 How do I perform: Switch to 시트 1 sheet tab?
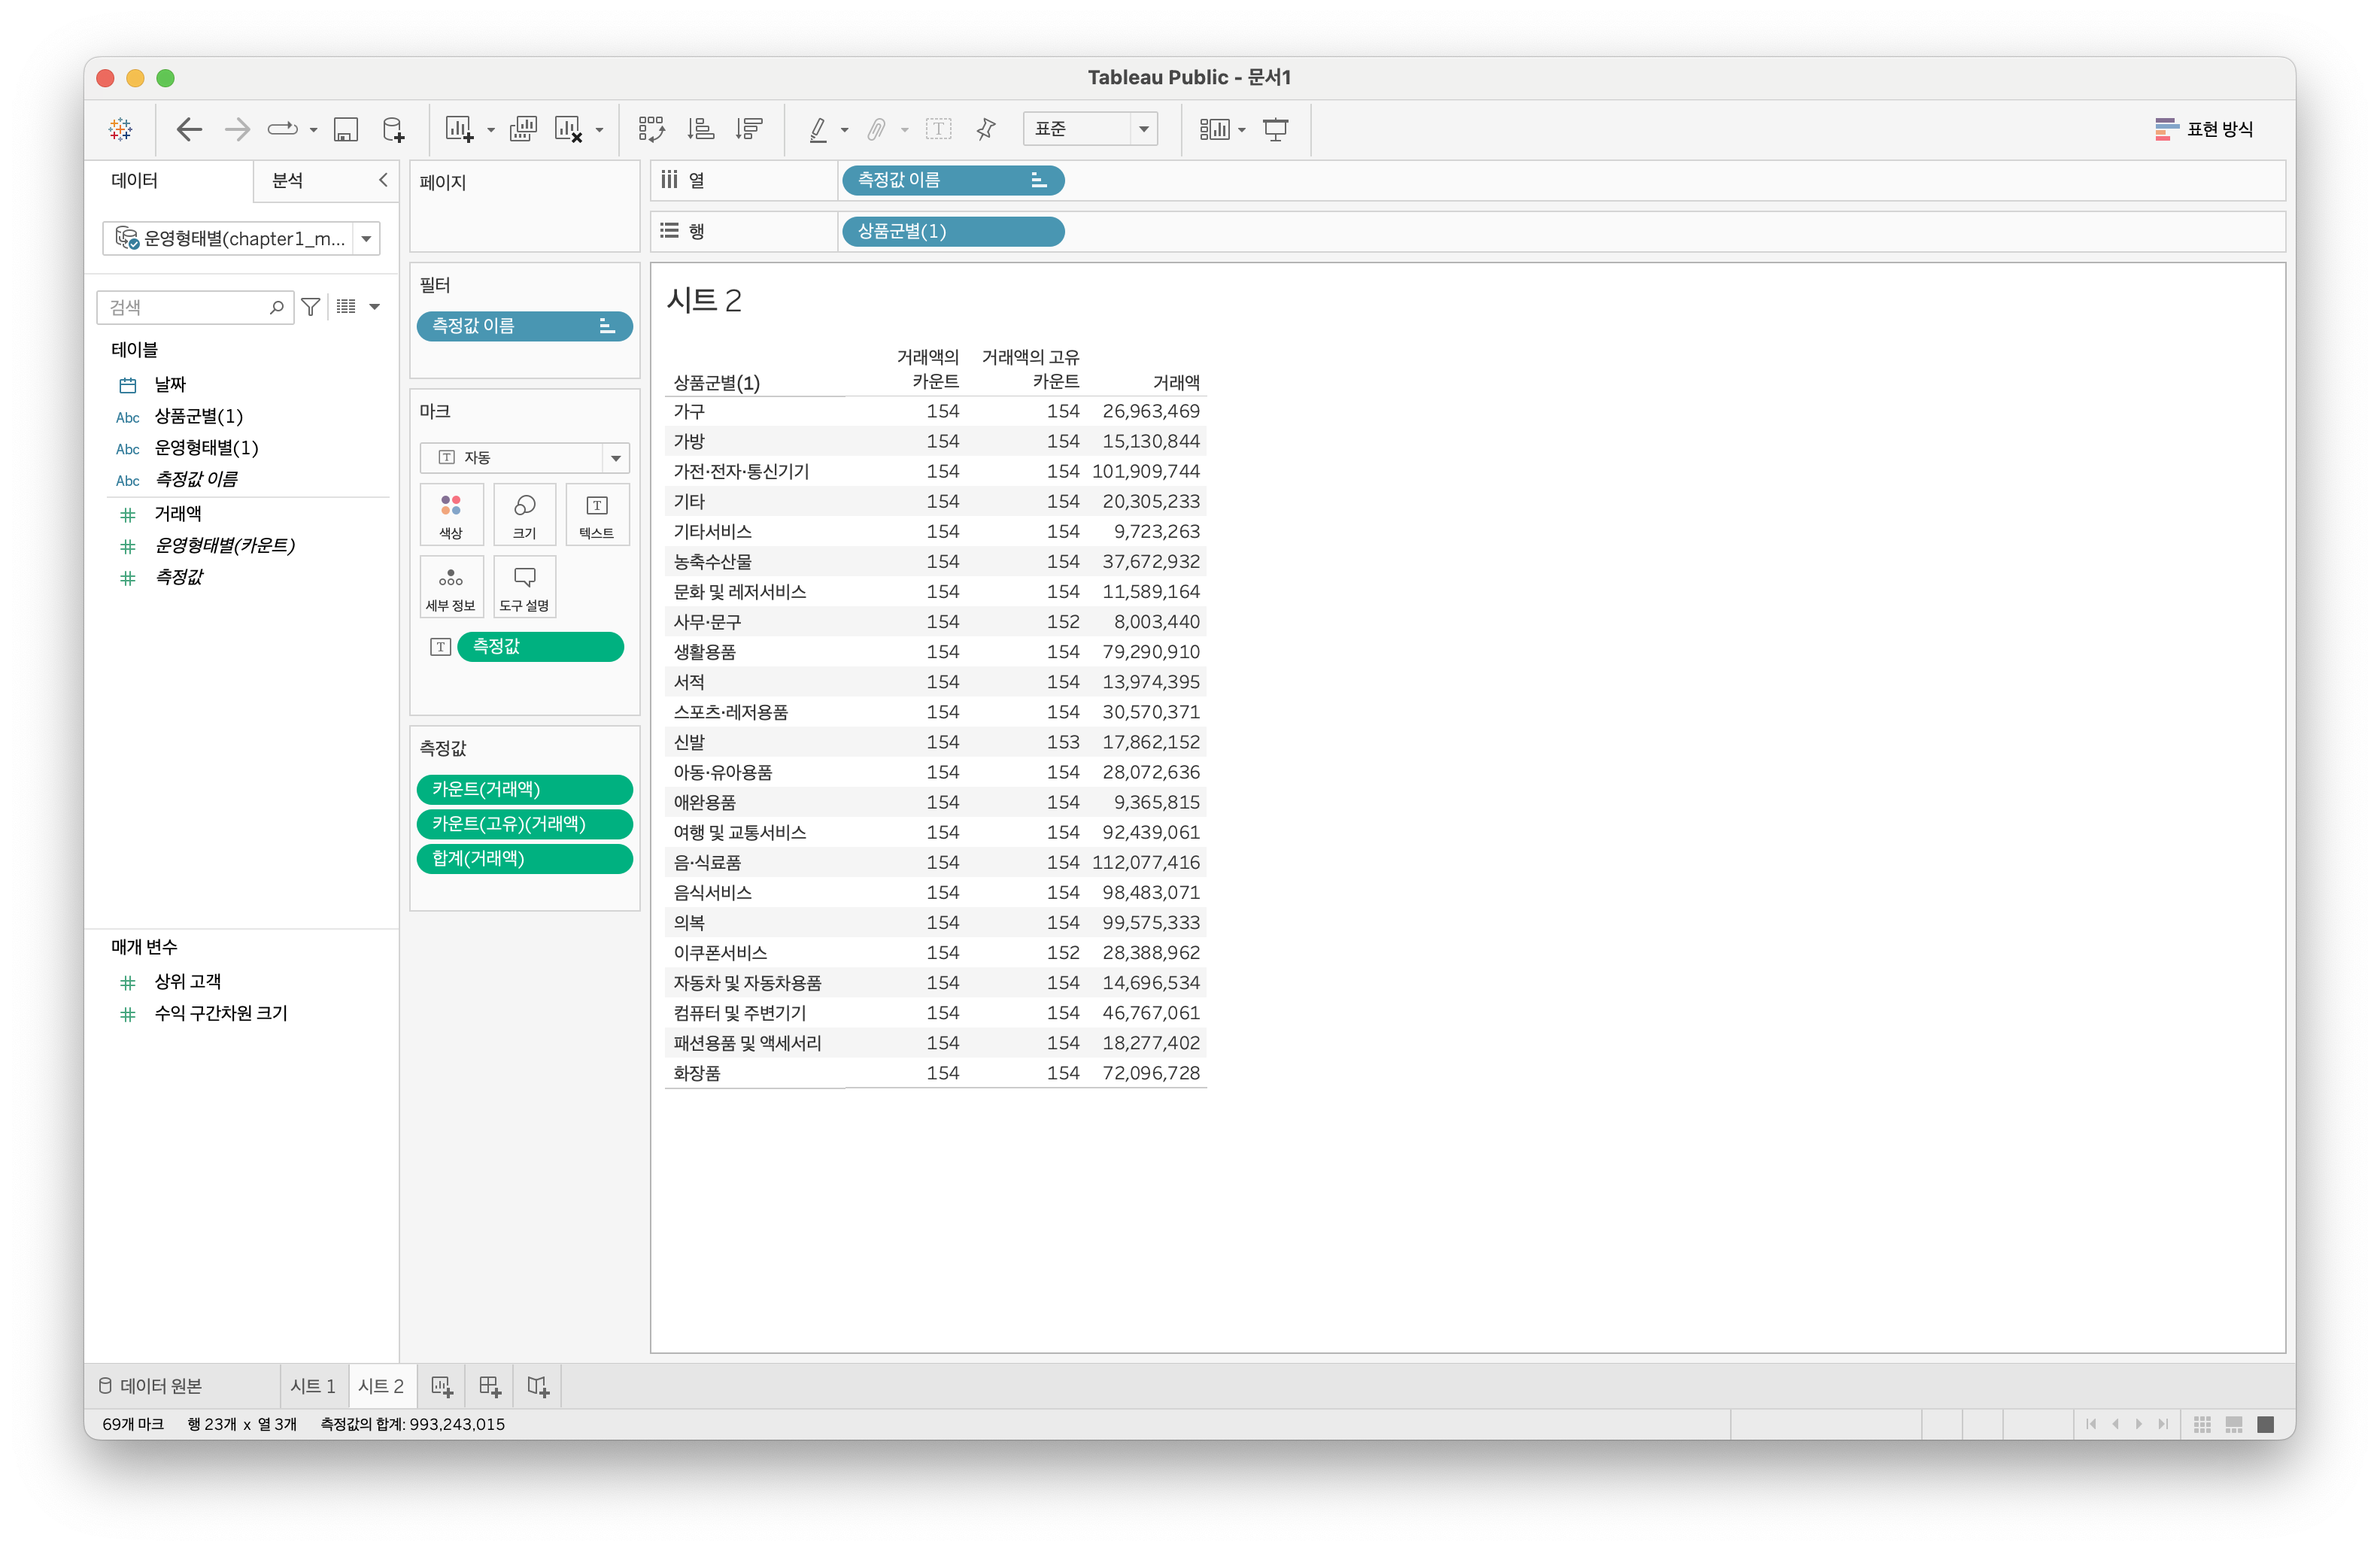(313, 1386)
